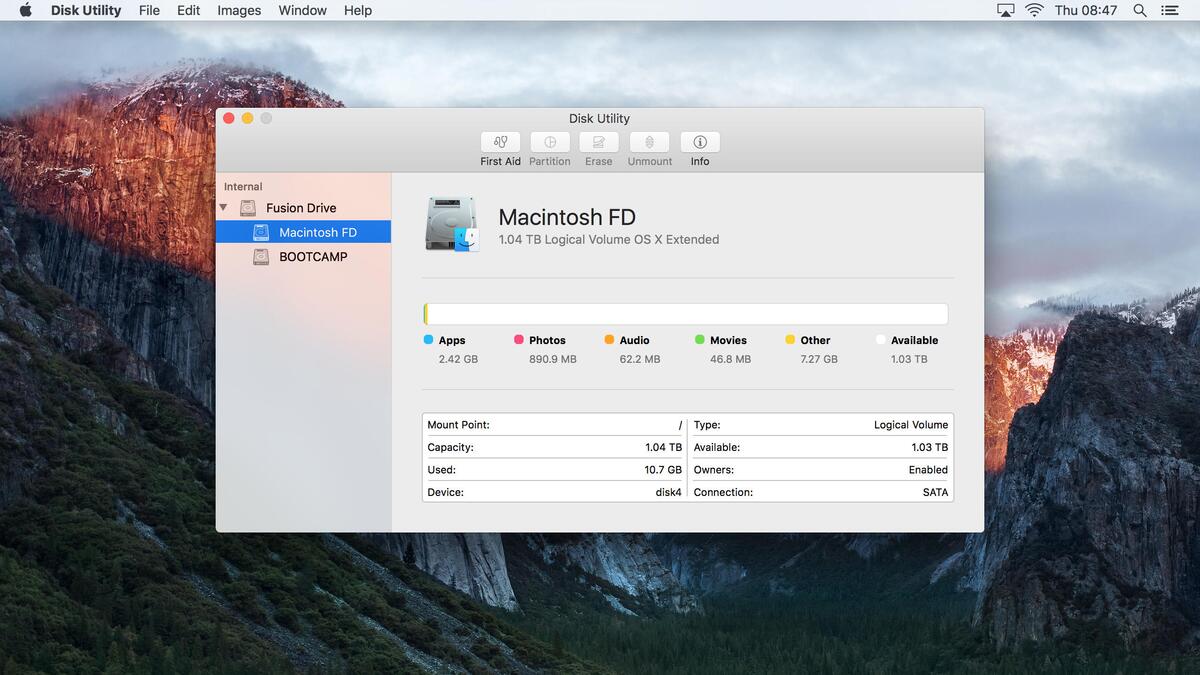1200x675 pixels.
Task: Open the File menu
Action: [x=149, y=10]
